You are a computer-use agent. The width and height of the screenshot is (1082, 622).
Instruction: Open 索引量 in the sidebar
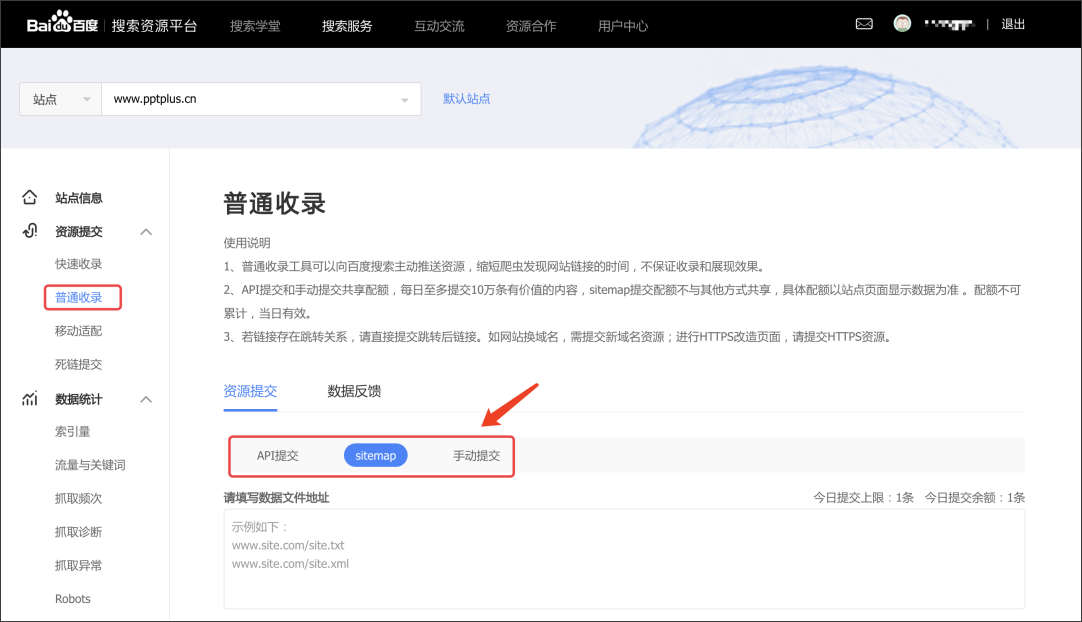click(72, 431)
